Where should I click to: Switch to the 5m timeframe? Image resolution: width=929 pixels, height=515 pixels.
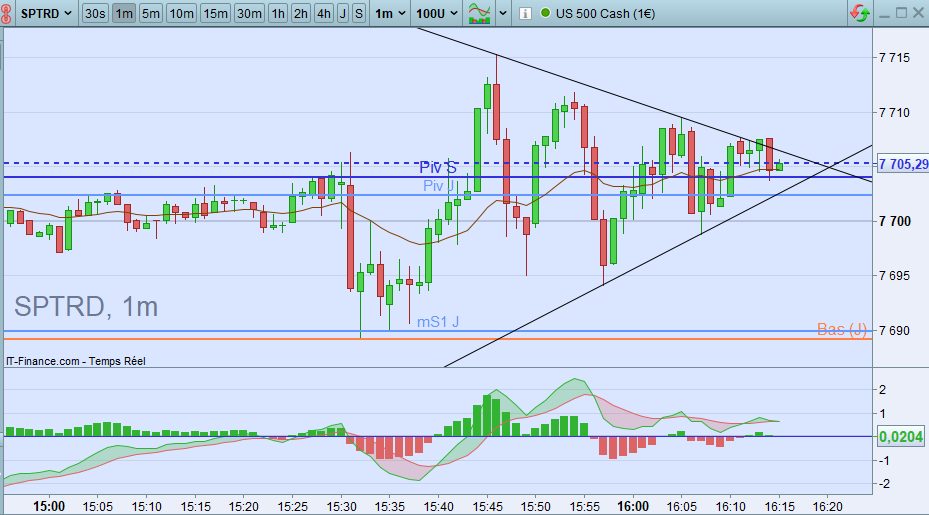click(150, 13)
